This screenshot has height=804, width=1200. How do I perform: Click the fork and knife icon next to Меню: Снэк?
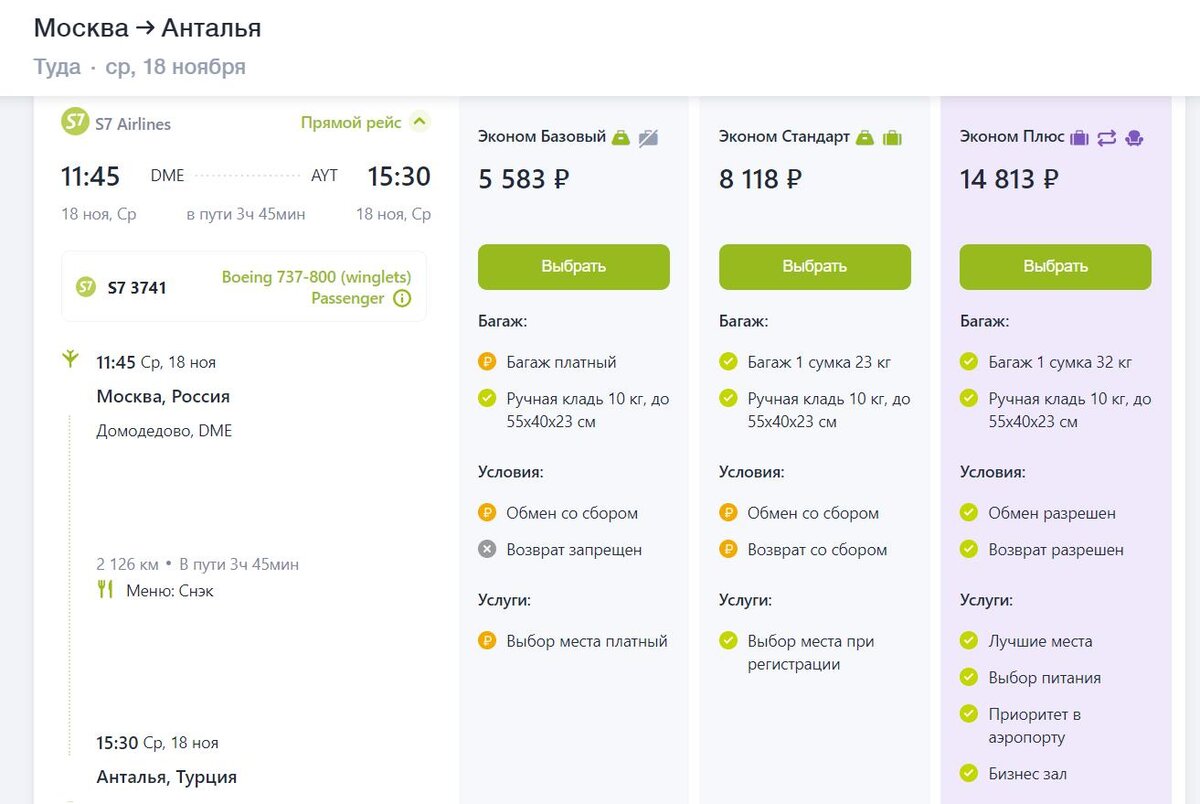tap(105, 590)
